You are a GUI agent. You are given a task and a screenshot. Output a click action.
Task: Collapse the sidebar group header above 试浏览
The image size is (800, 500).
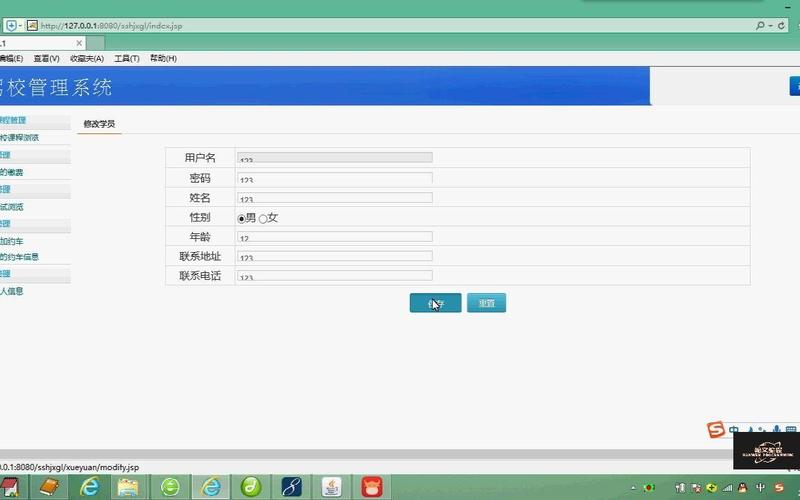(35, 190)
